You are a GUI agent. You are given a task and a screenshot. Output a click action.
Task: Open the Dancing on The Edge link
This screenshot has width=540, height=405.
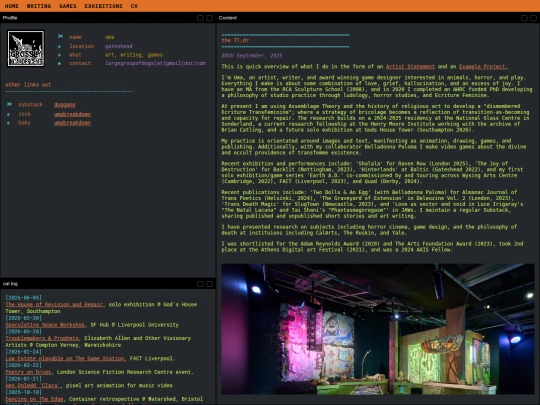[34, 399]
